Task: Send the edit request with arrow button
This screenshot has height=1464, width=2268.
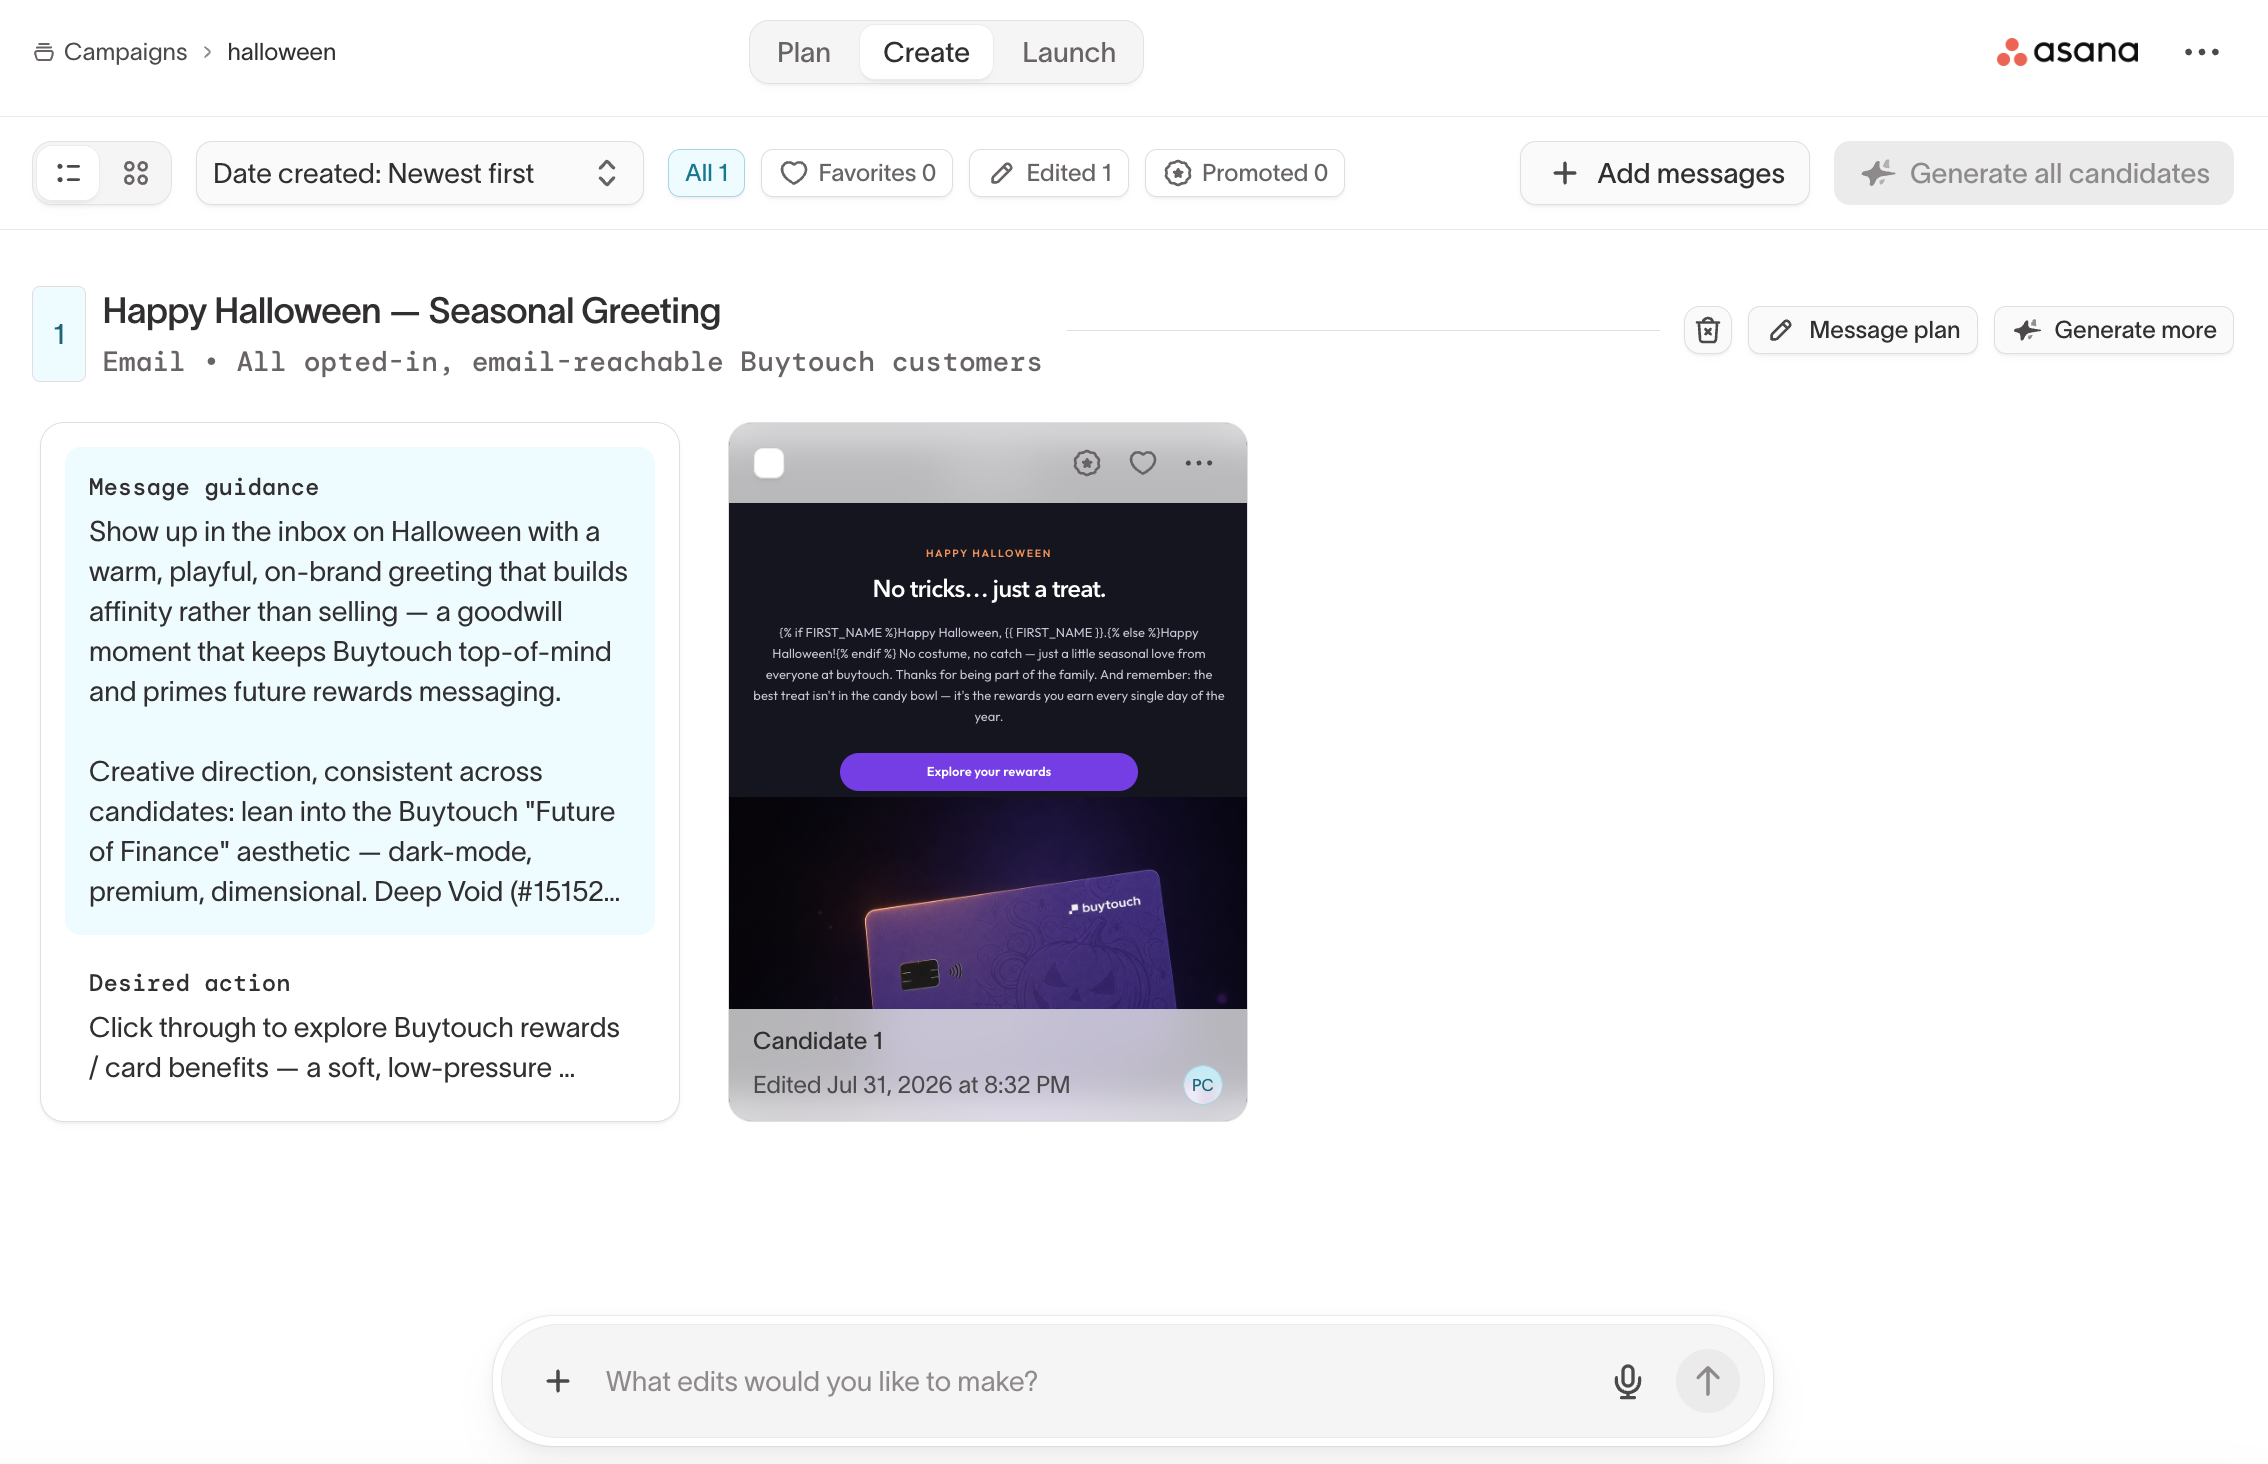Action: point(1708,1381)
